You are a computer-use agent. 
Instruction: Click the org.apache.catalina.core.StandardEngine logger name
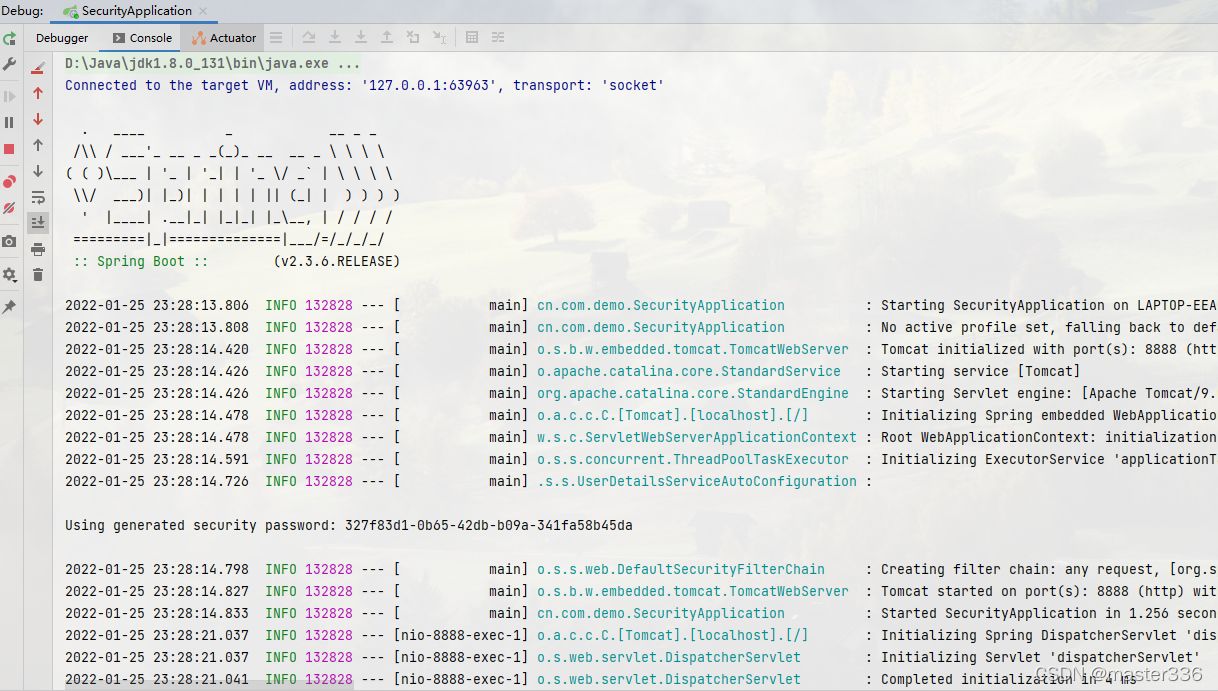tap(693, 393)
